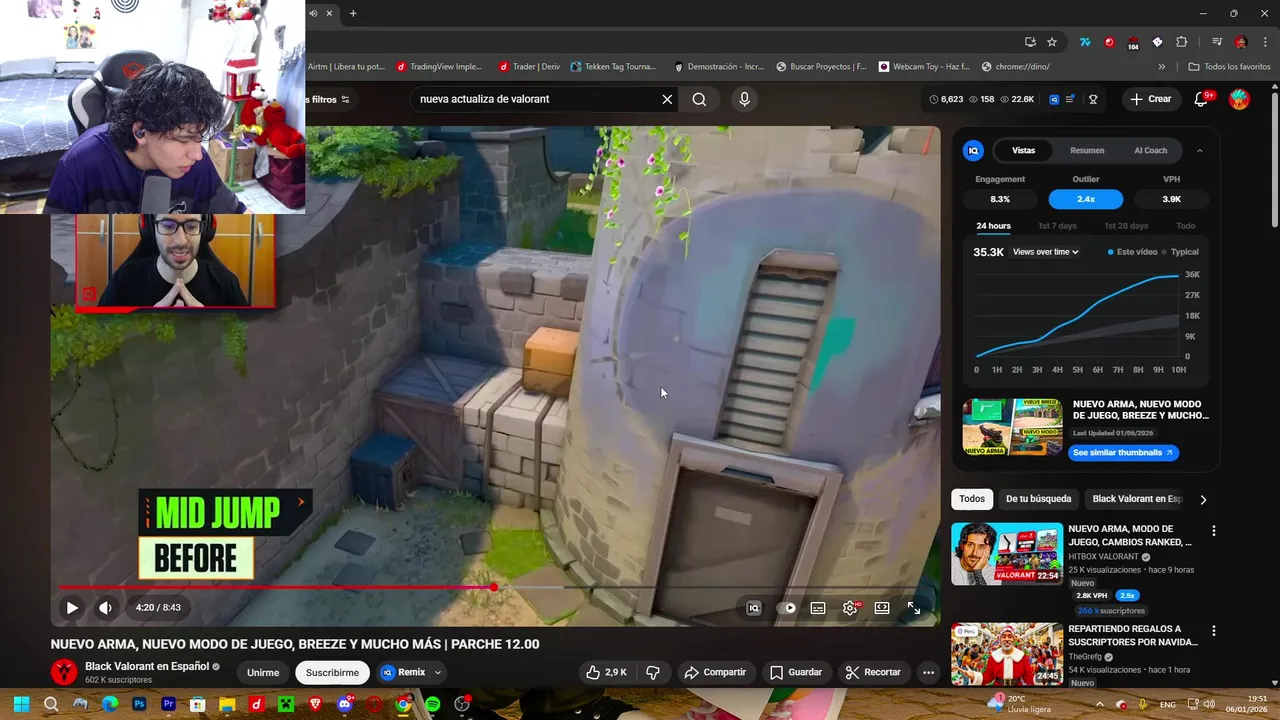Bookmark page with the Chrome star icon
Image resolution: width=1280 pixels, height=720 pixels.
[1052, 42]
